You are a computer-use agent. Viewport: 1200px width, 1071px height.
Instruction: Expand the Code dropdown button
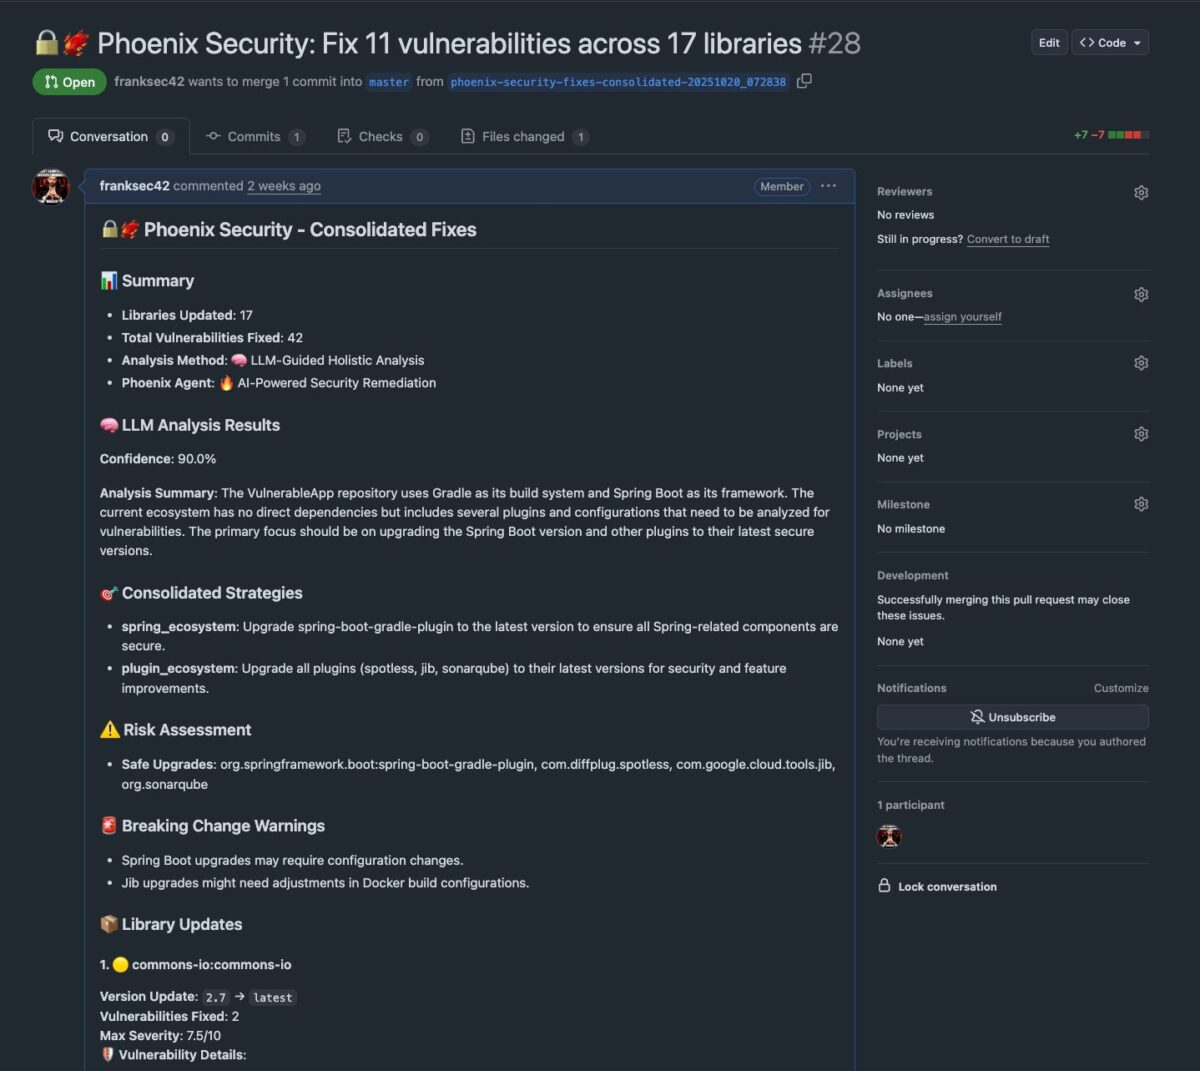tap(1110, 43)
